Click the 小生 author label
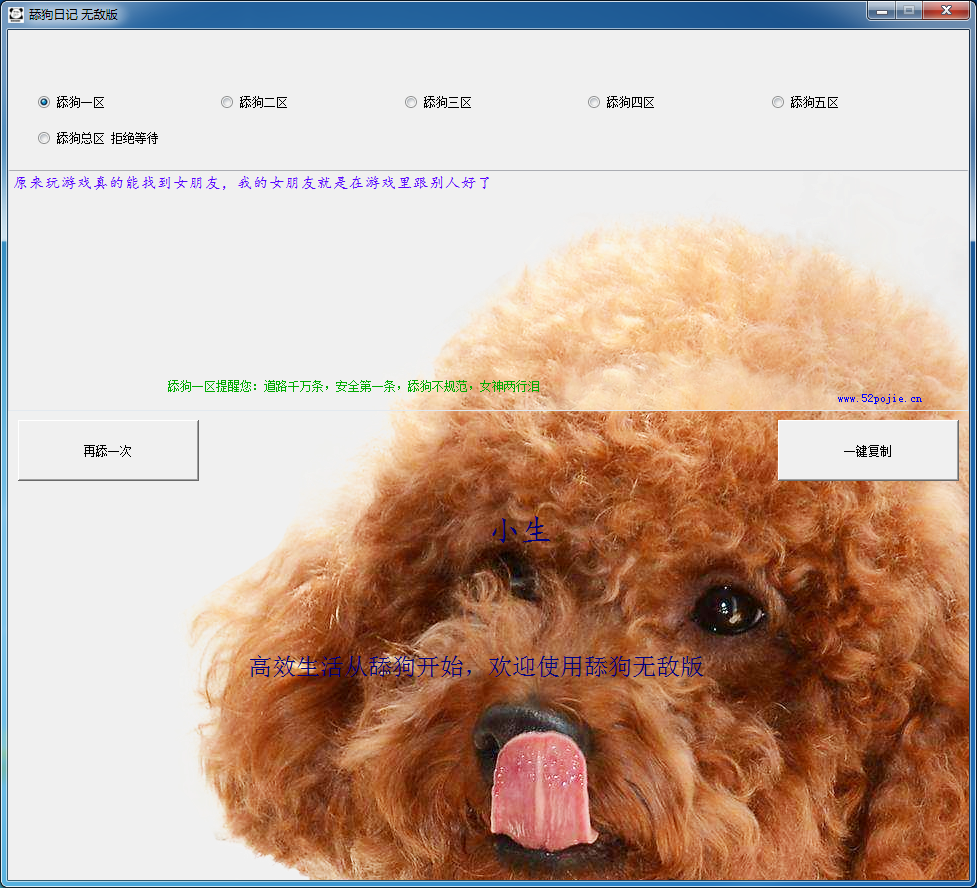Image resolution: width=977 pixels, height=888 pixels. tap(521, 531)
